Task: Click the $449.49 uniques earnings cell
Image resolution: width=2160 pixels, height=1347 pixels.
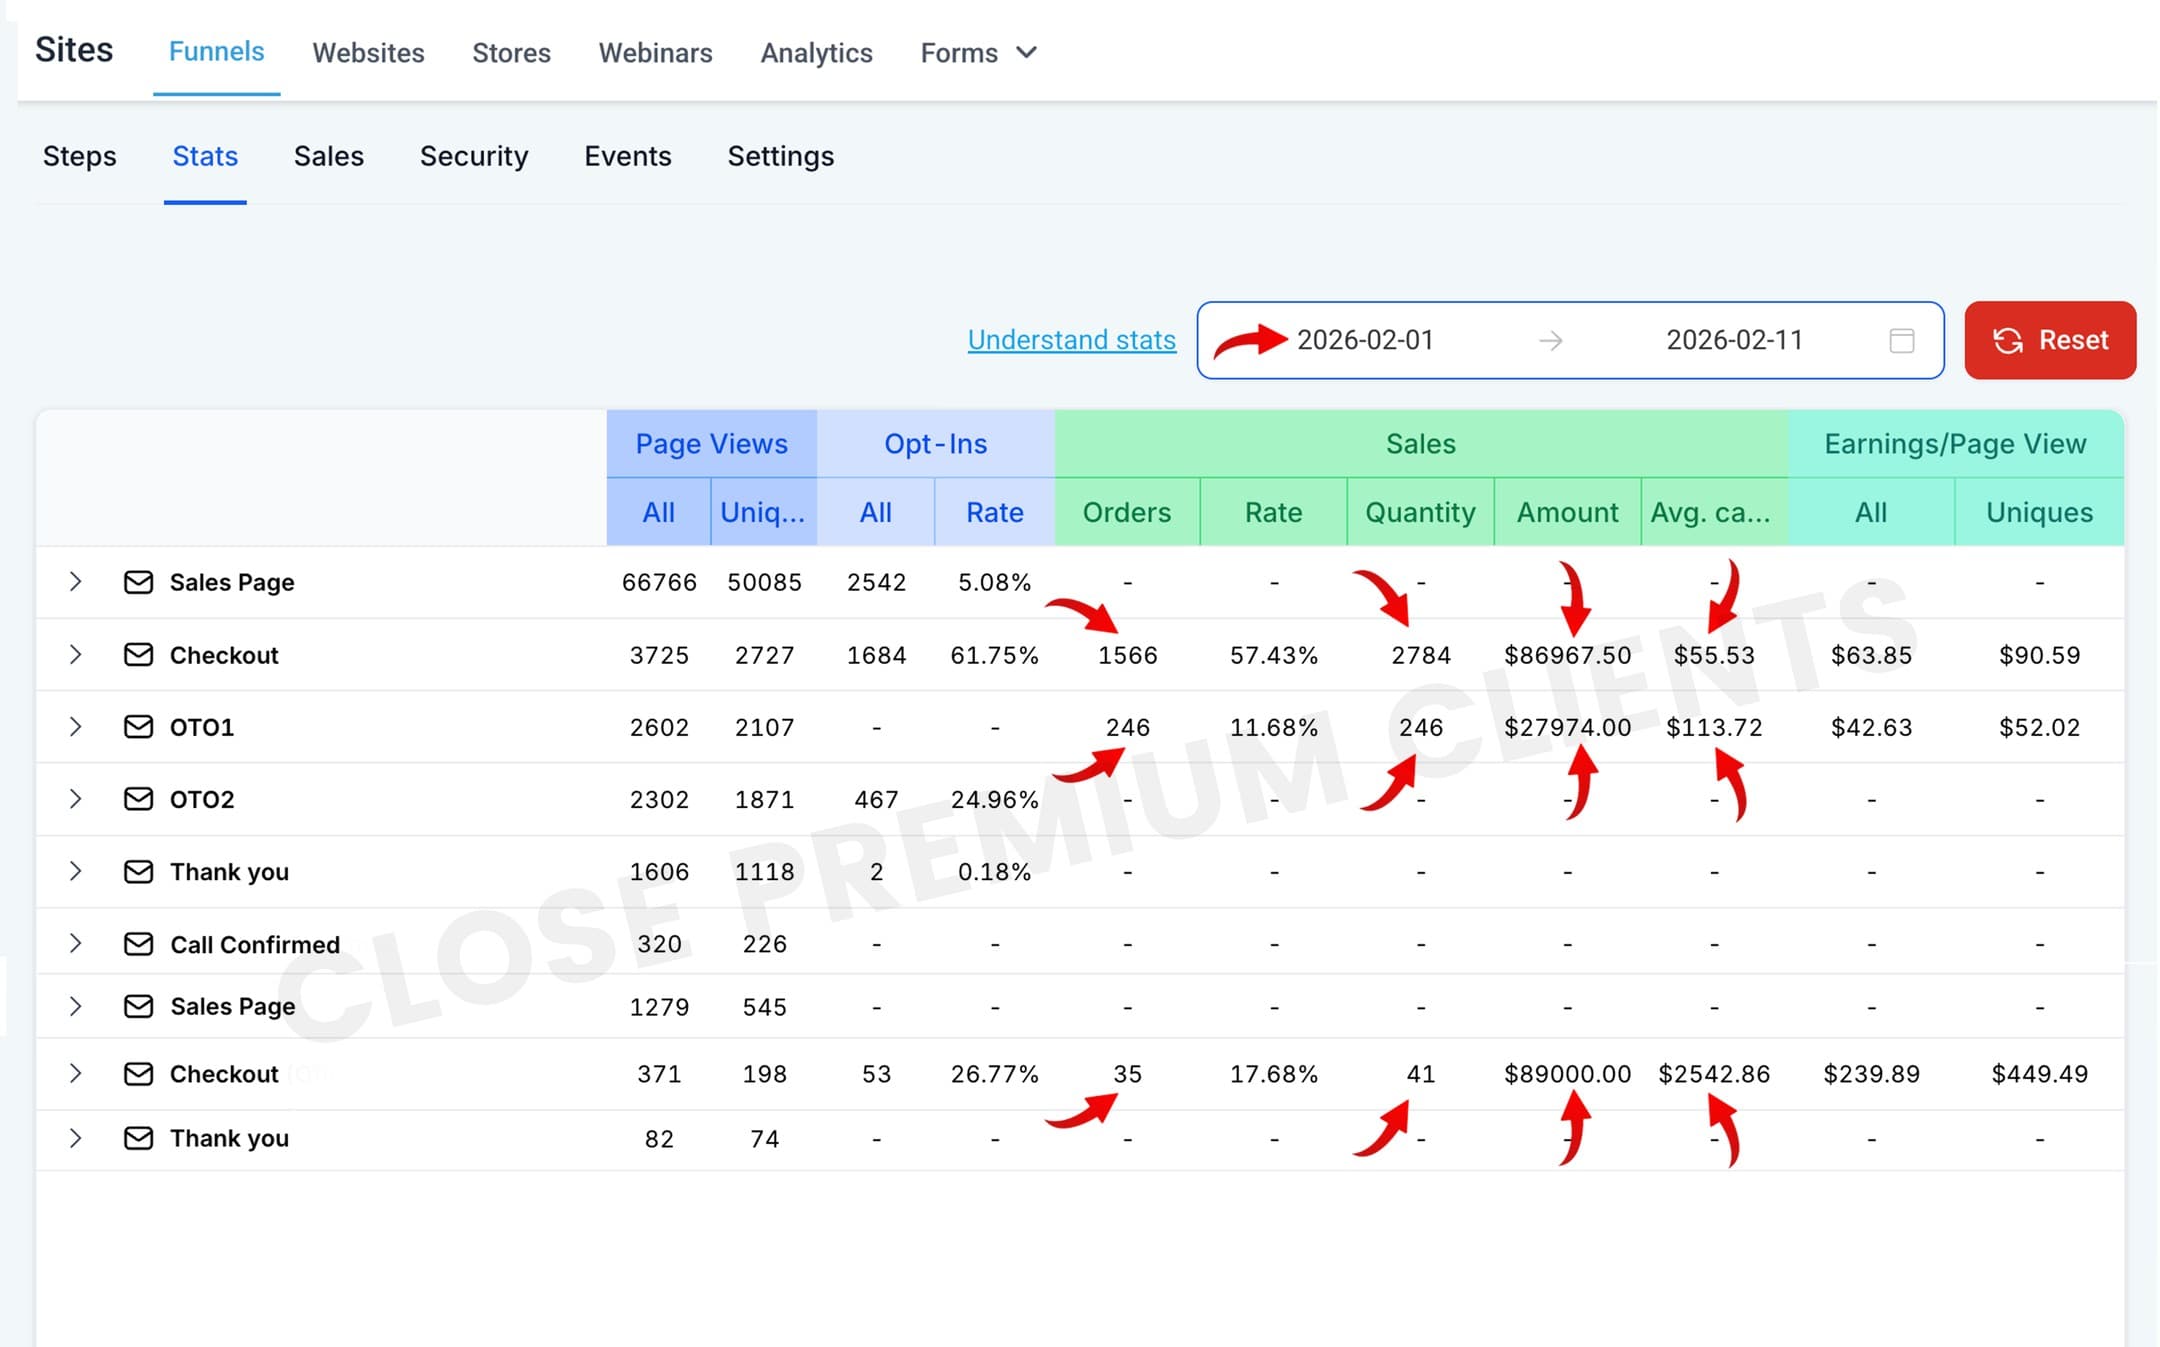Action: click(x=2039, y=1074)
